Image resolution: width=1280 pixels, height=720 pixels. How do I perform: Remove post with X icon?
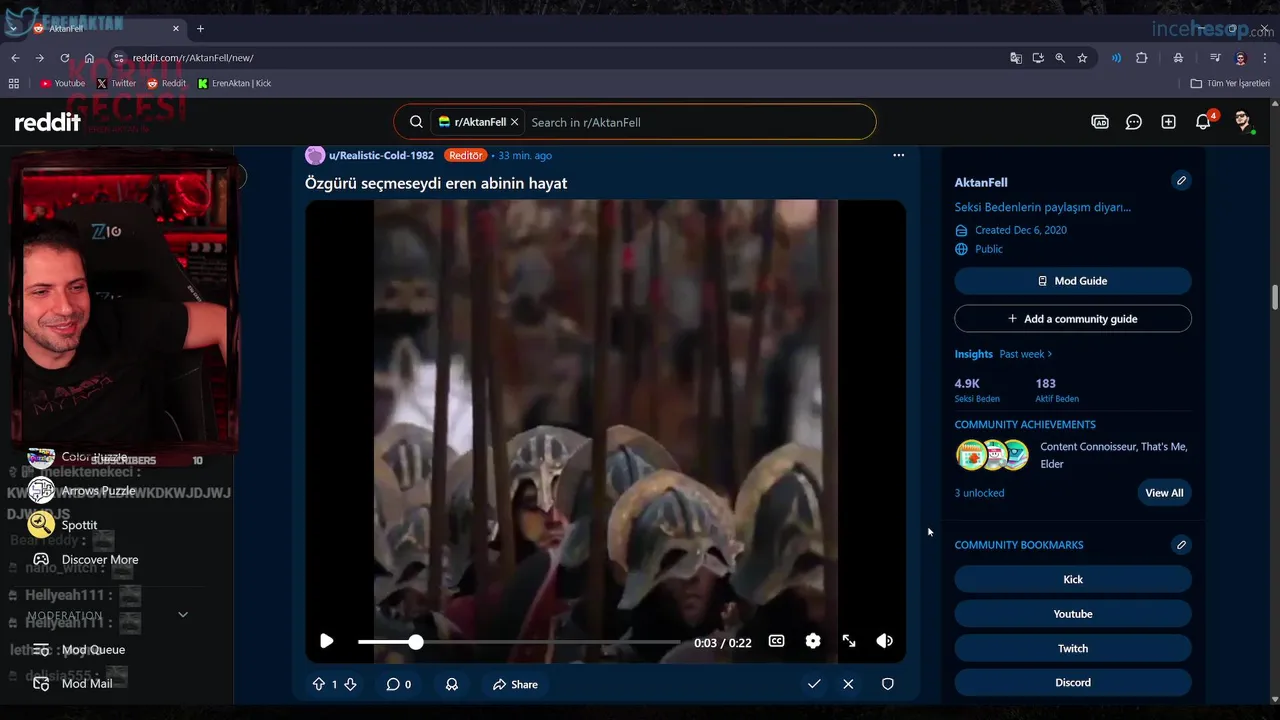(848, 684)
